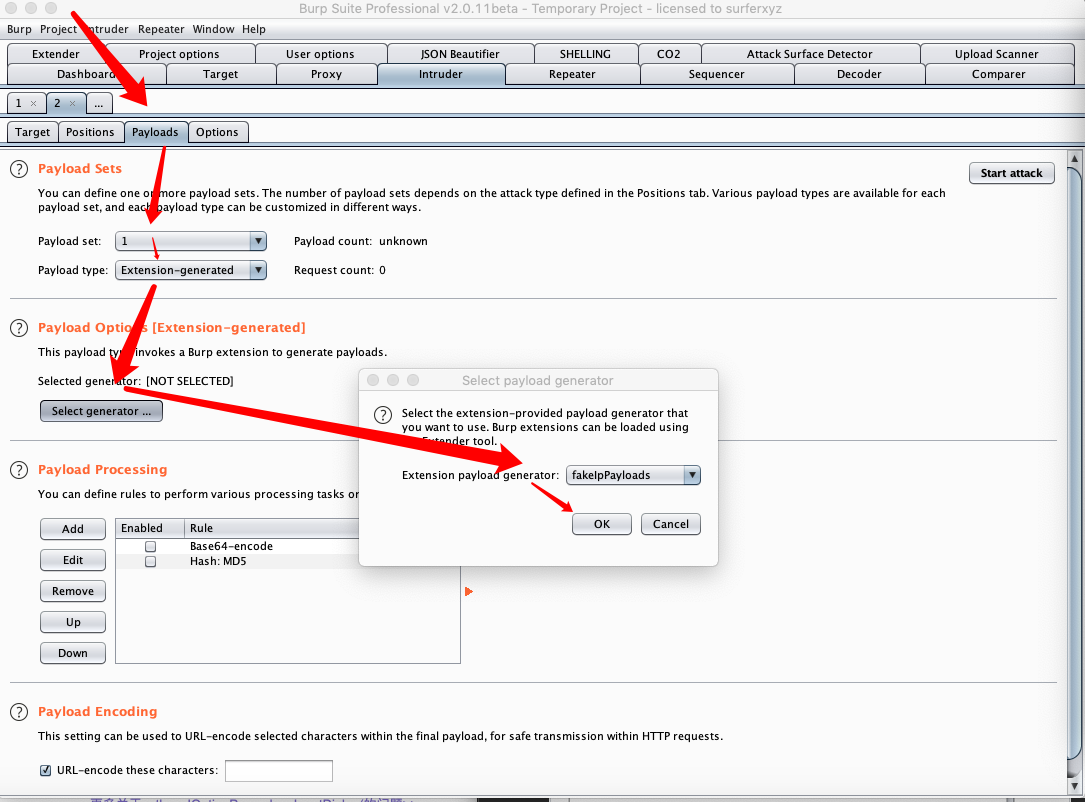The height and width of the screenshot is (802, 1085).
Task: Select Intruder attack tab 2
Action: (57, 103)
